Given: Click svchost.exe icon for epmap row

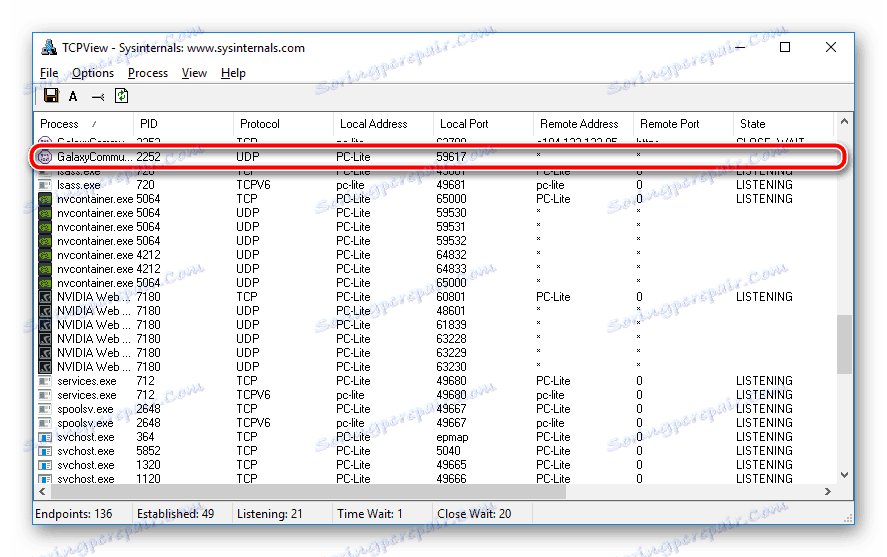Looking at the screenshot, I should (x=44, y=437).
